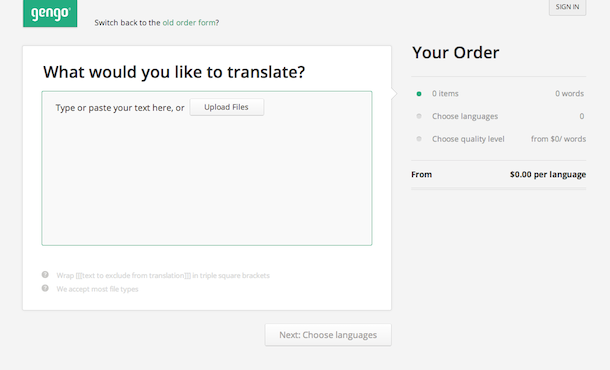Click Next: Choose languages button
This screenshot has height=370, width=610.
click(328, 335)
